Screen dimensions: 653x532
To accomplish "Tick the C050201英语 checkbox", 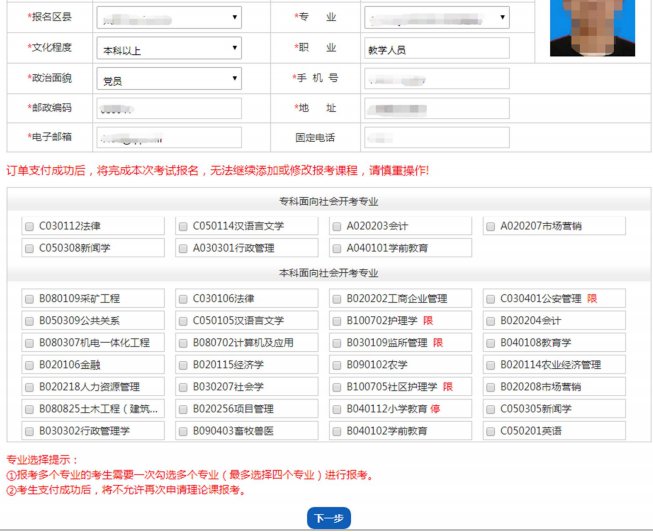I will [x=490, y=431].
